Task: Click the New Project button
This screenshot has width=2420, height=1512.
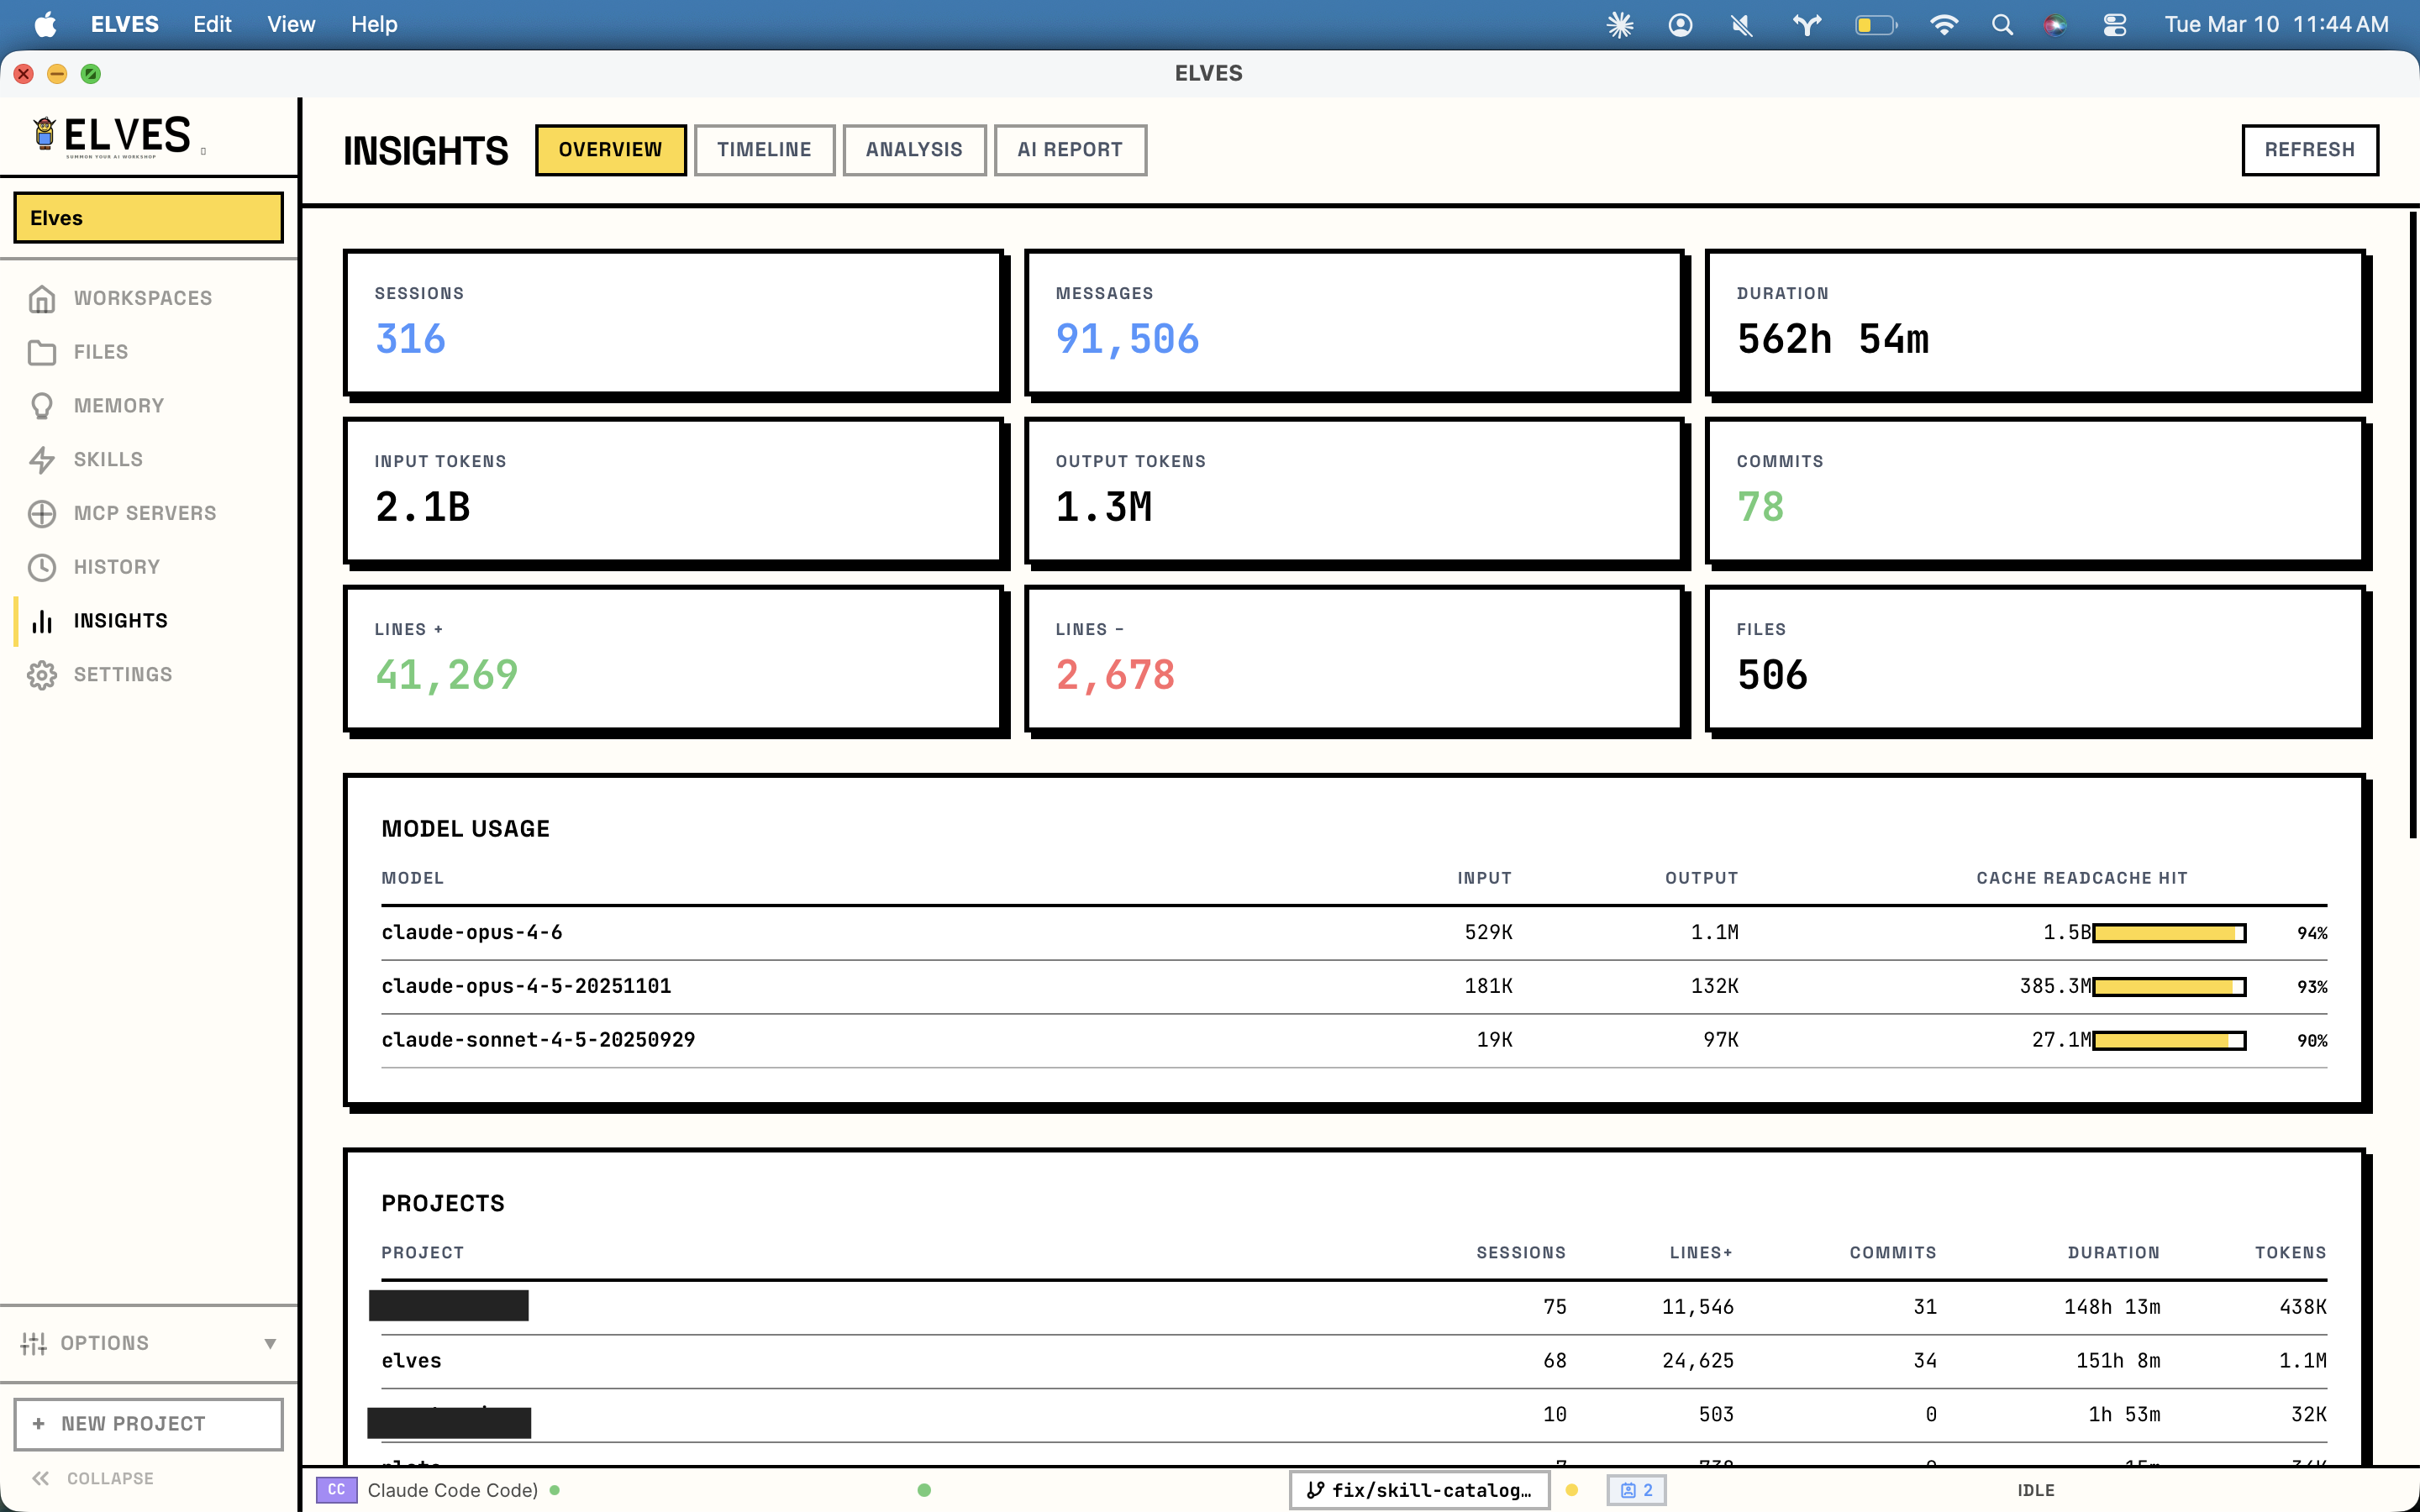Action: coord(148,1423)
